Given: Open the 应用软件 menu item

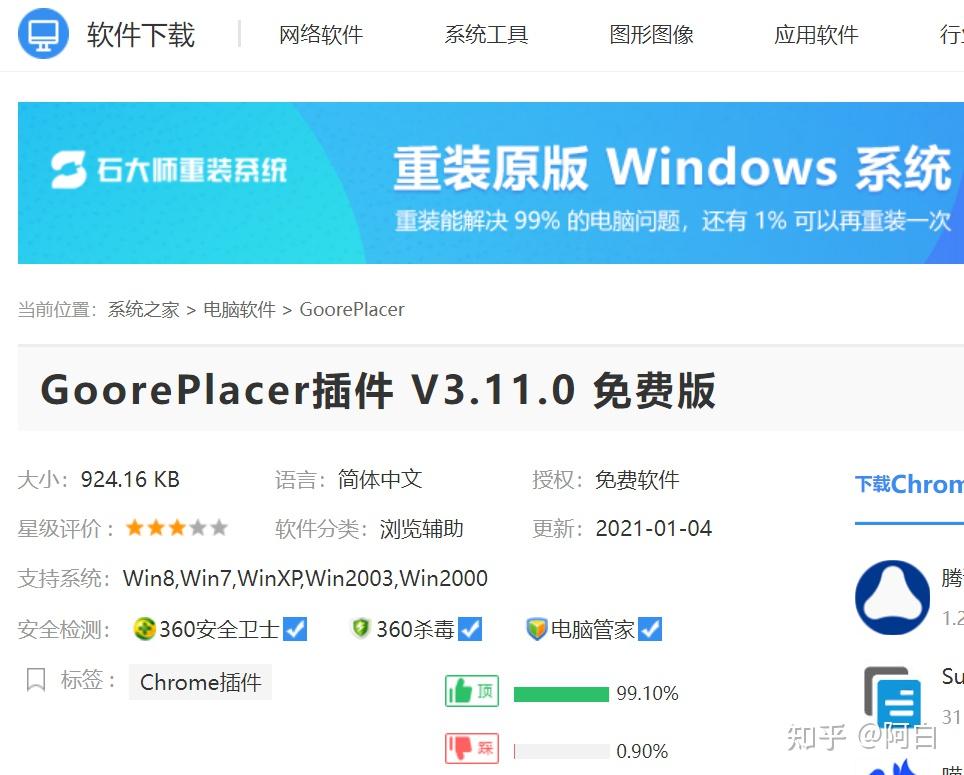Looking at the screenshot, I should coord(816,35).
